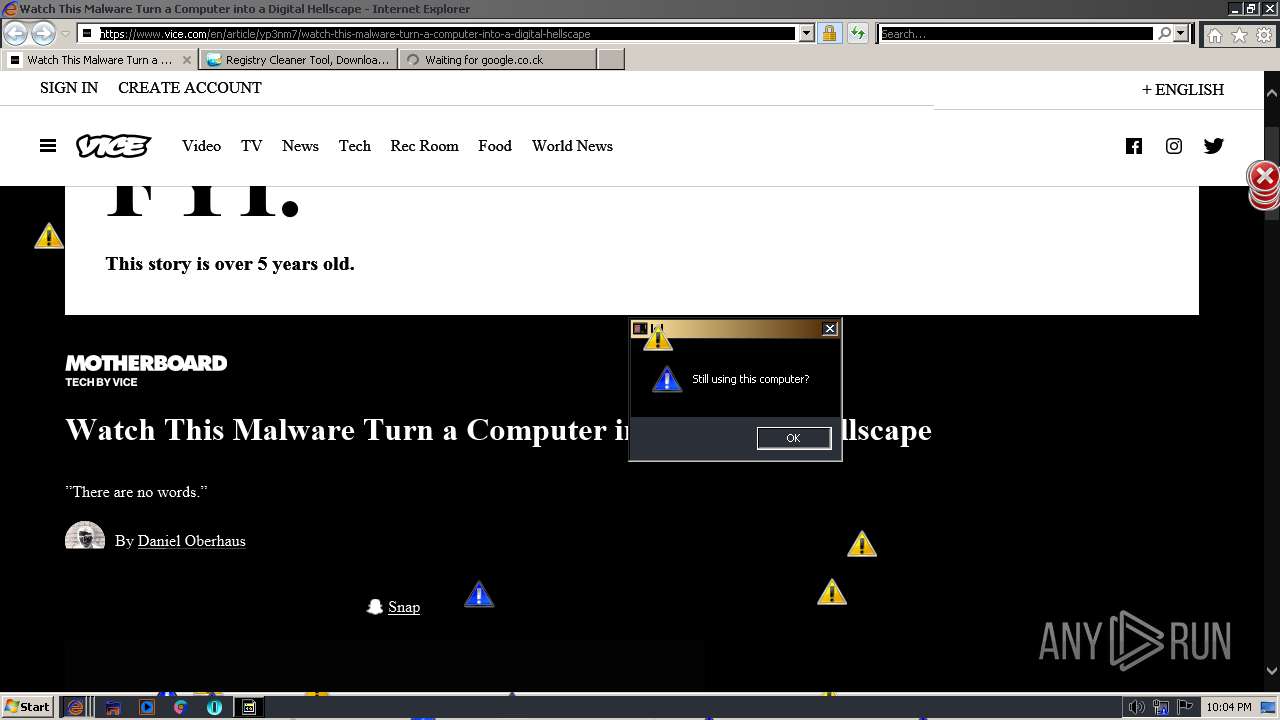The image size is (1280, 720).
Task: Click the article headline text
Action: tap(498, 430)
